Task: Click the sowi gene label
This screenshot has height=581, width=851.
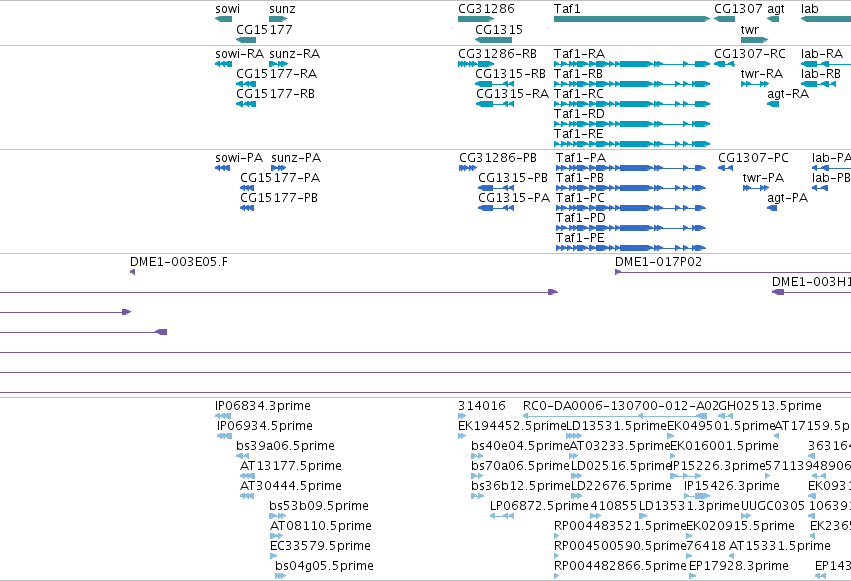Action: [x=227, y=9]
